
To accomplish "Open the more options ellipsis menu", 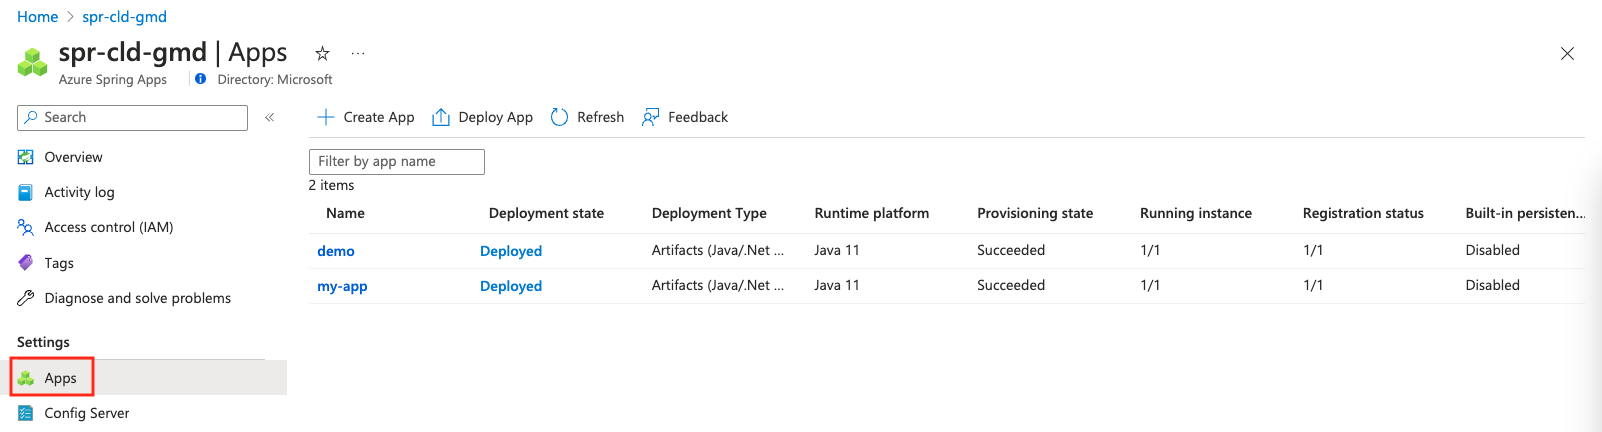I will click(358, 53).
